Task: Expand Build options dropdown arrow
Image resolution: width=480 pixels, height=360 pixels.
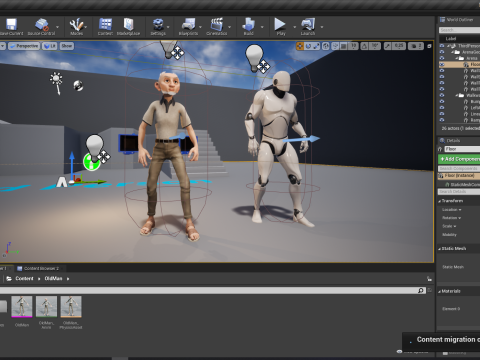Action: (262, 27)
